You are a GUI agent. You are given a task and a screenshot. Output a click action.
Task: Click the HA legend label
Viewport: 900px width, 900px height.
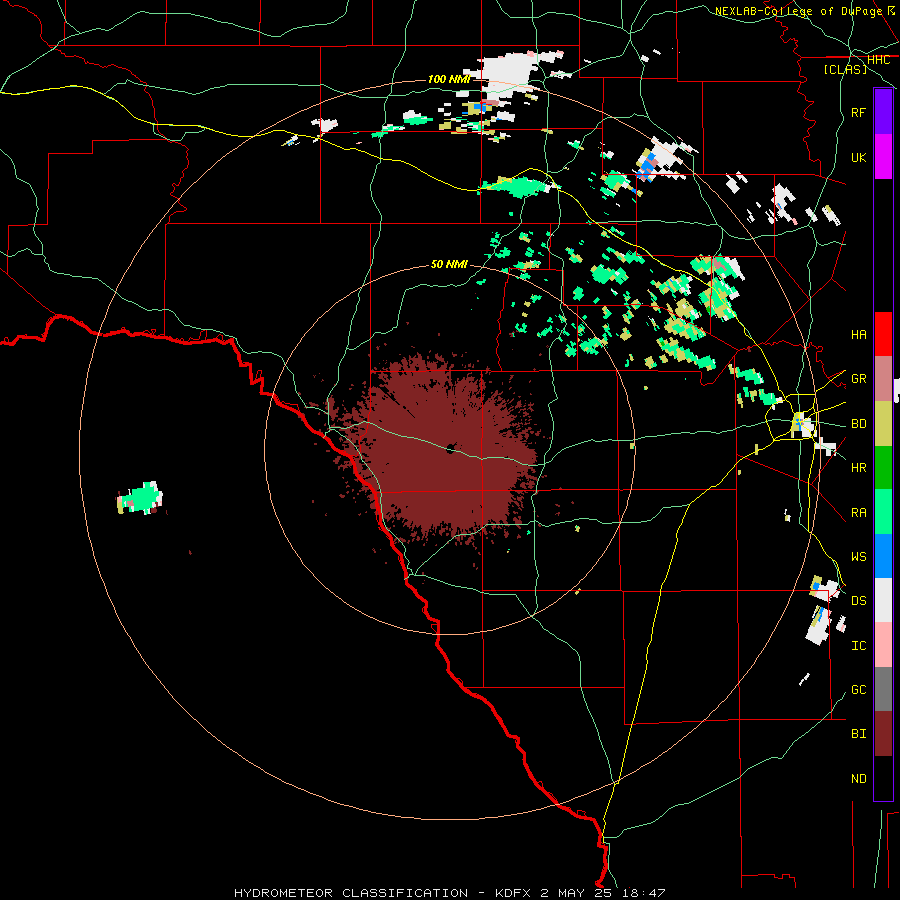tap(859, 334)
